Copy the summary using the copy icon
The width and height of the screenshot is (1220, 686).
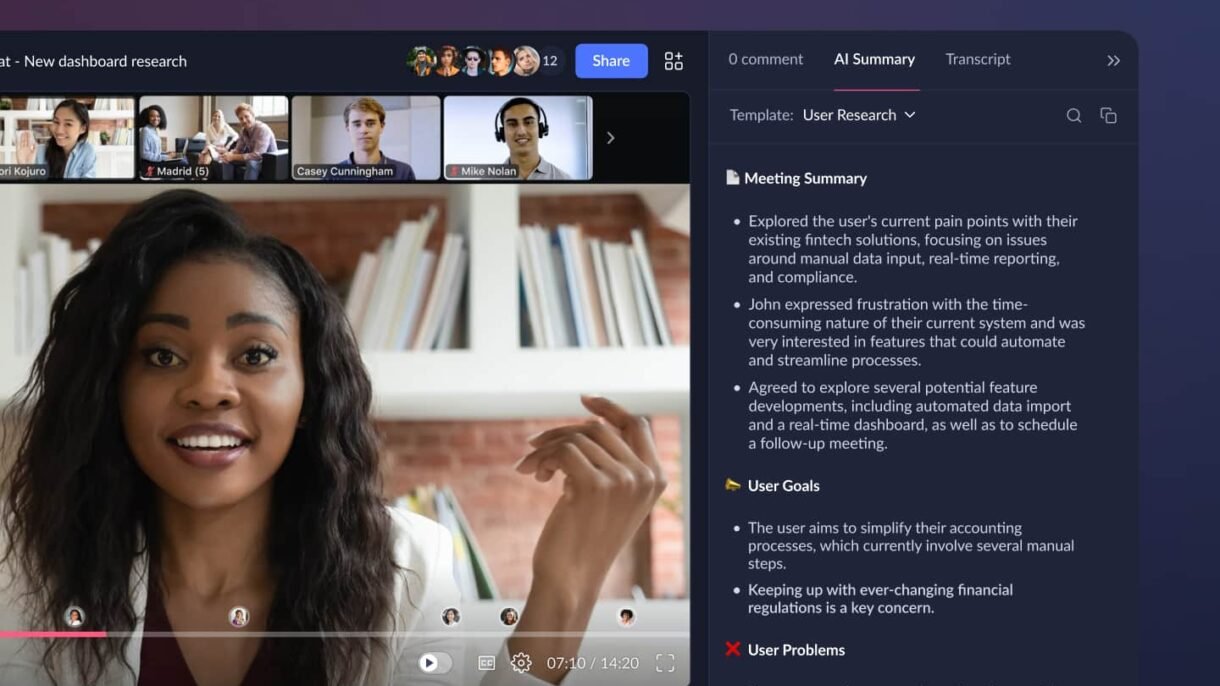[1108, 116]
